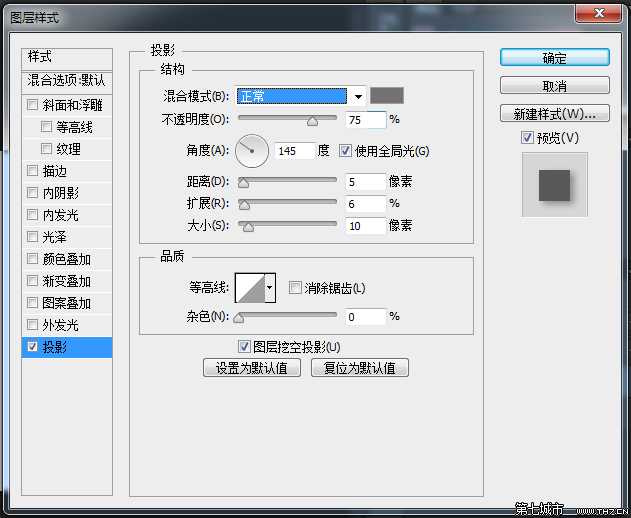Open the 外发光 settings row

67,324
